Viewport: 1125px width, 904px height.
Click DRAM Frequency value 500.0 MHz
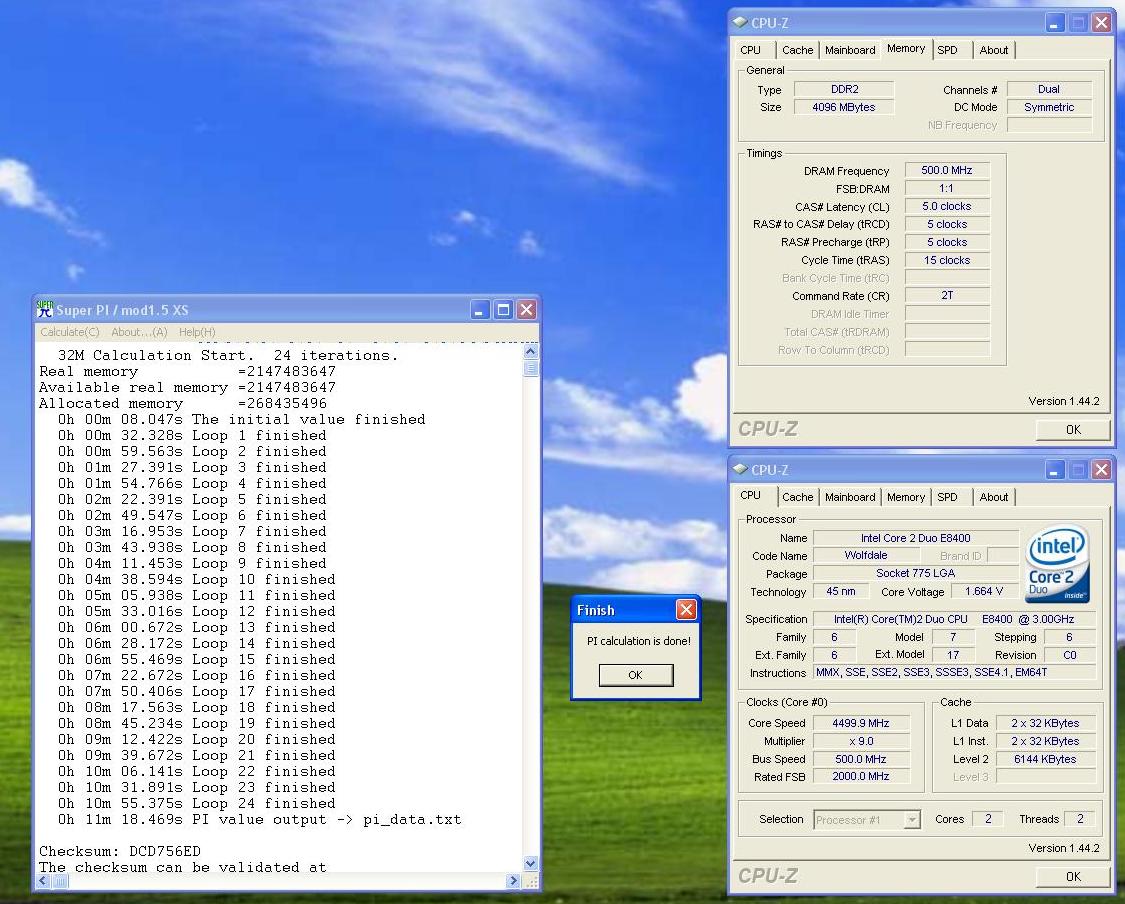[947, 171]
